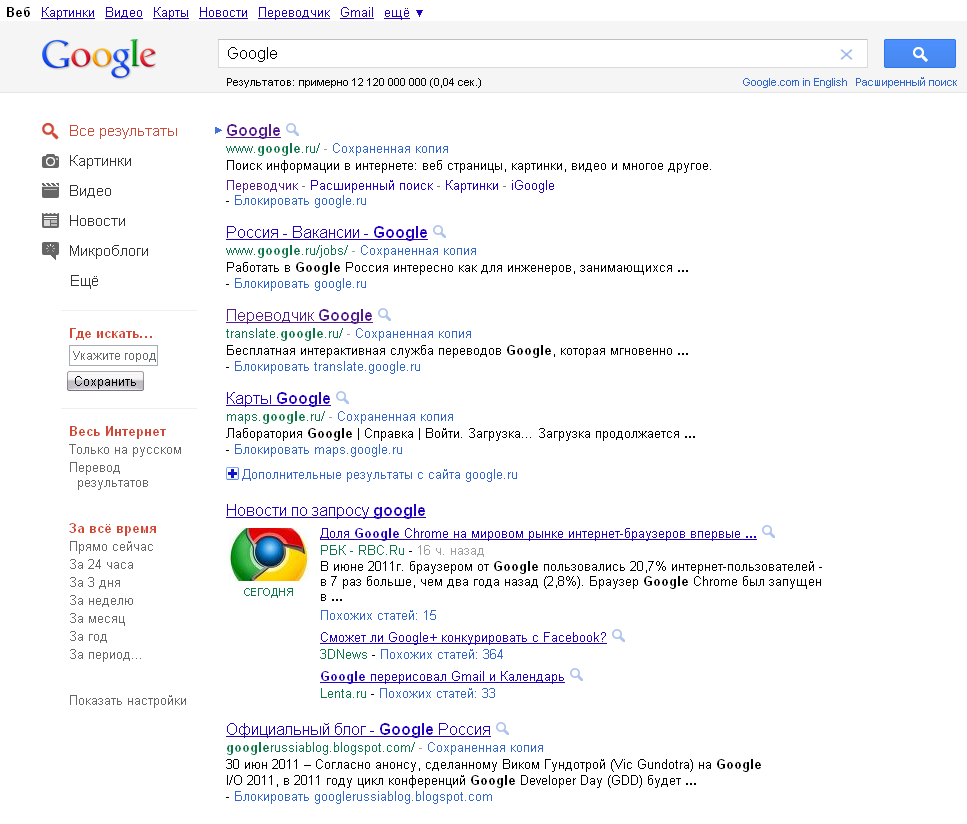Image resolution: width=967 pixels, height=824 pixels.
Task: Click Блокировать maps.google.ru
Action: click(x=318, y=450)
